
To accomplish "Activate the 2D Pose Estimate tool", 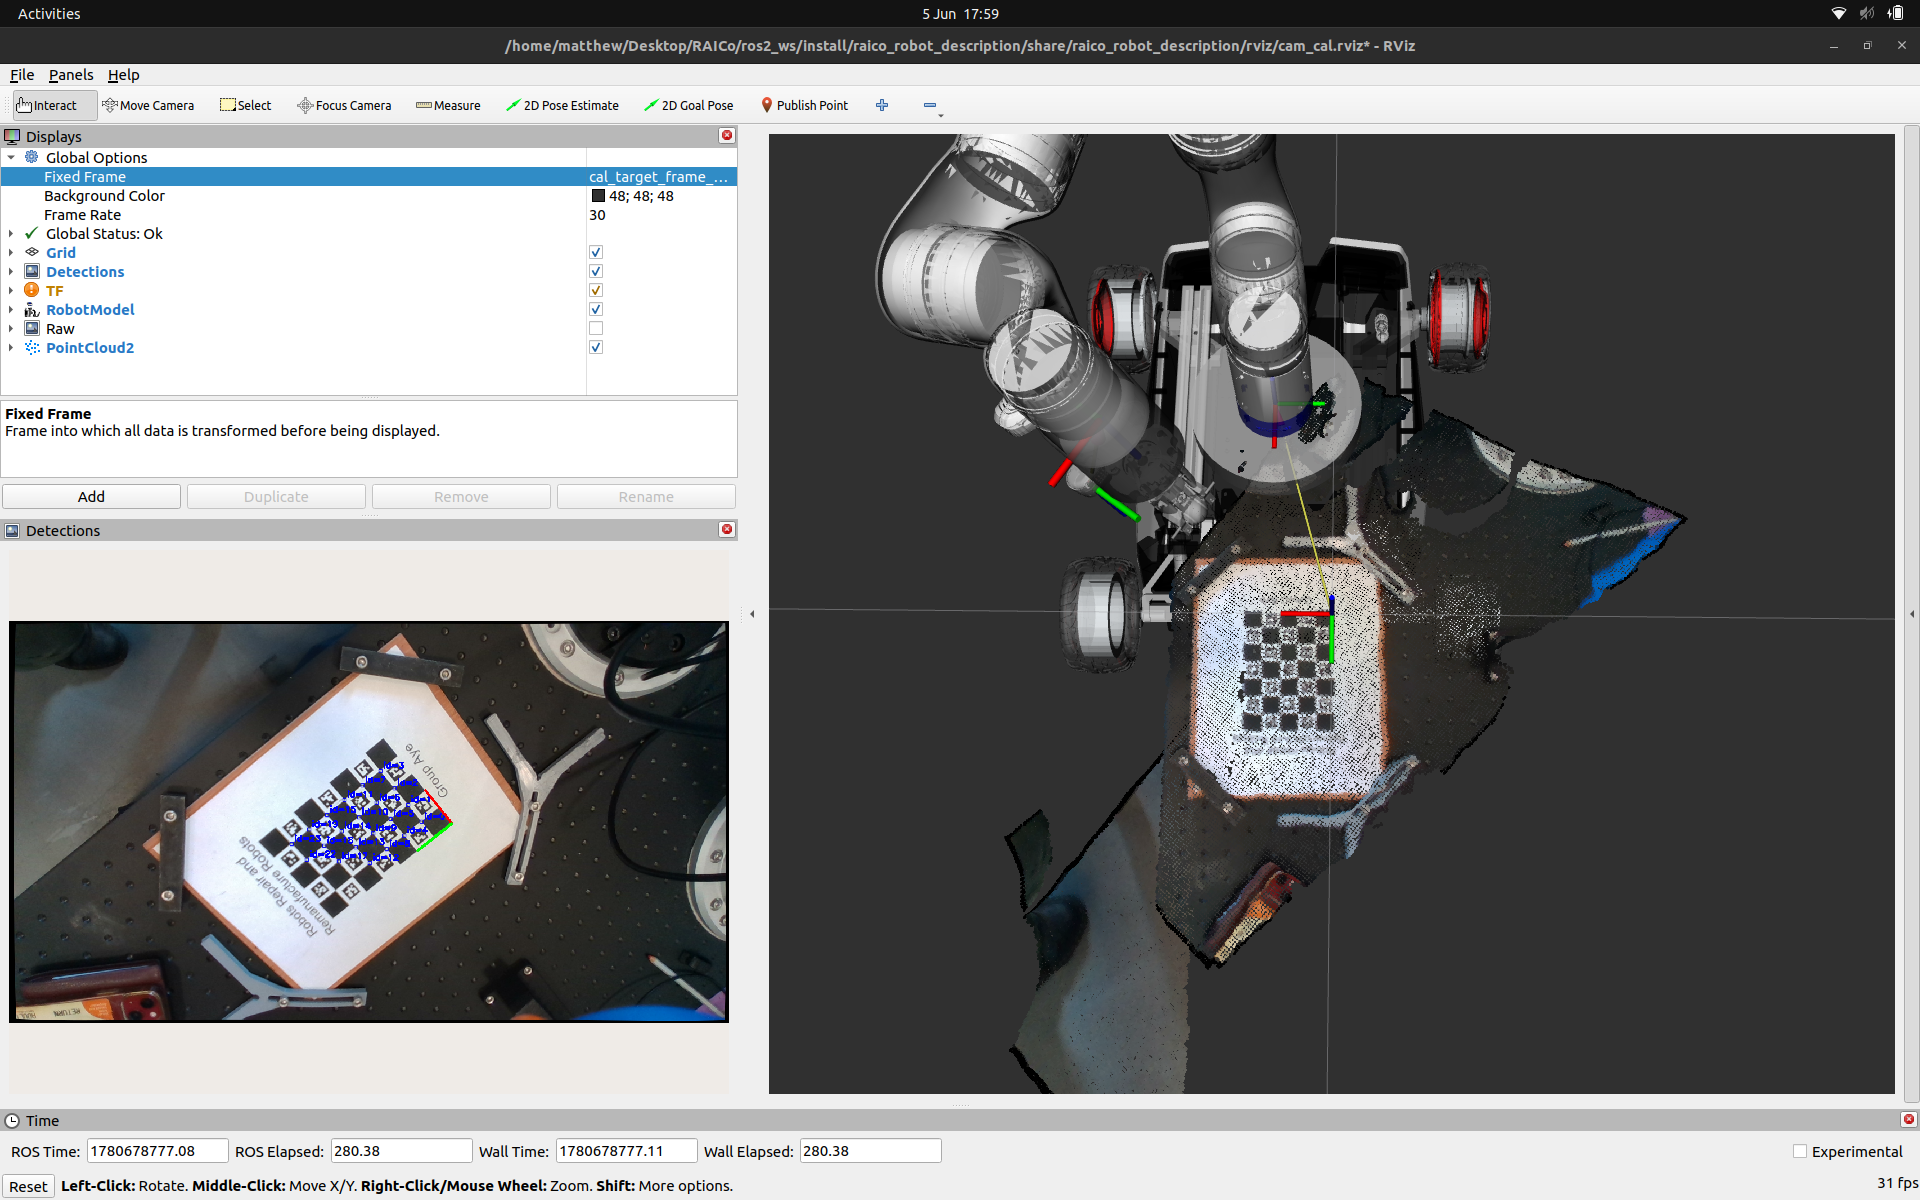I will coord(562,105).
